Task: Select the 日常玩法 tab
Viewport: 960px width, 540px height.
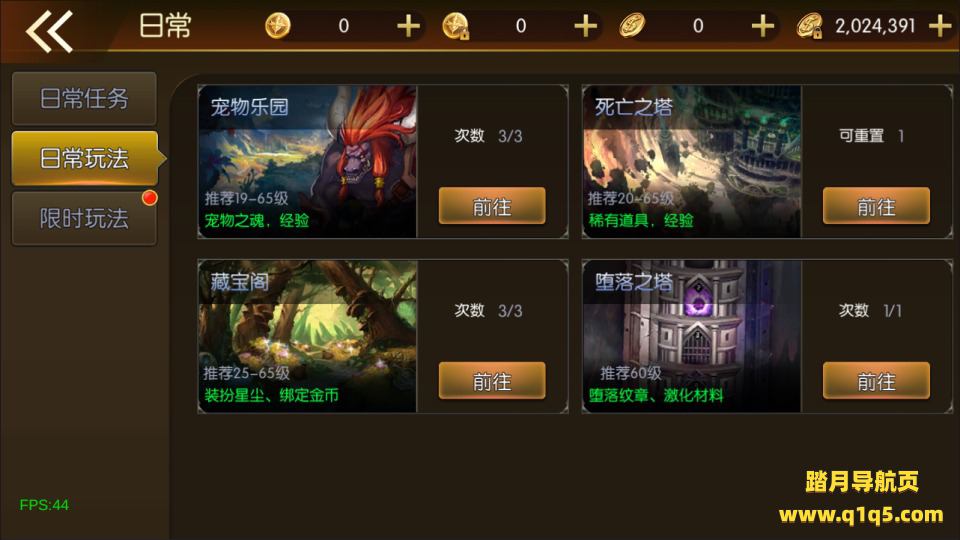Action: 86,158
